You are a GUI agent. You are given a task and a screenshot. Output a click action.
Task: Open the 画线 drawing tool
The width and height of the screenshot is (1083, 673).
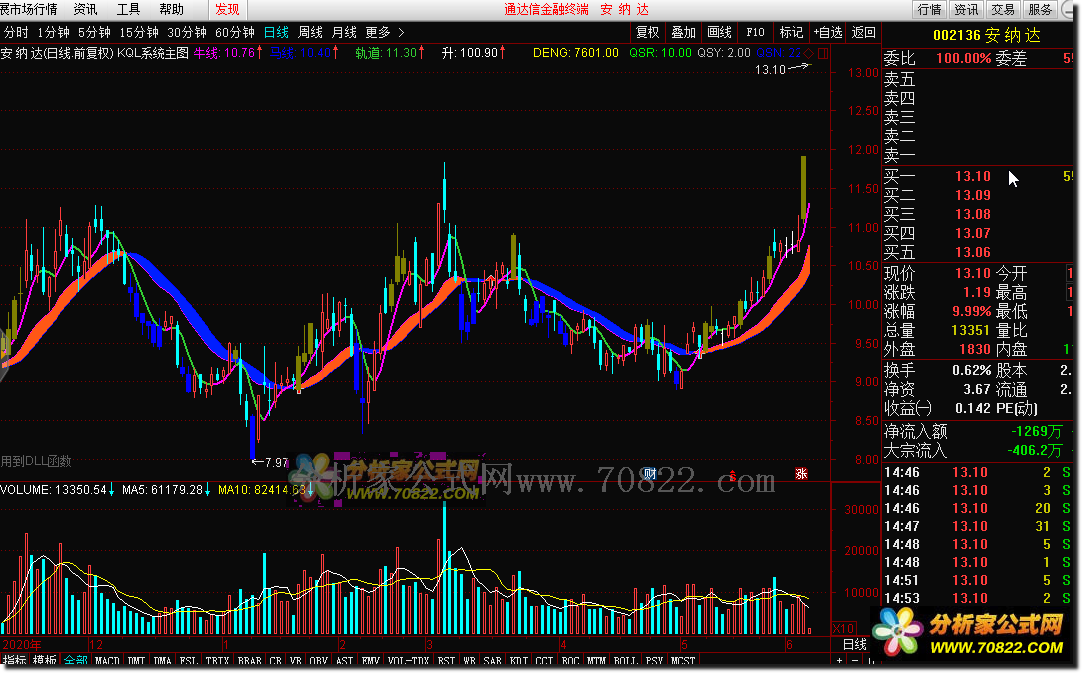click(x=719, y=32)
